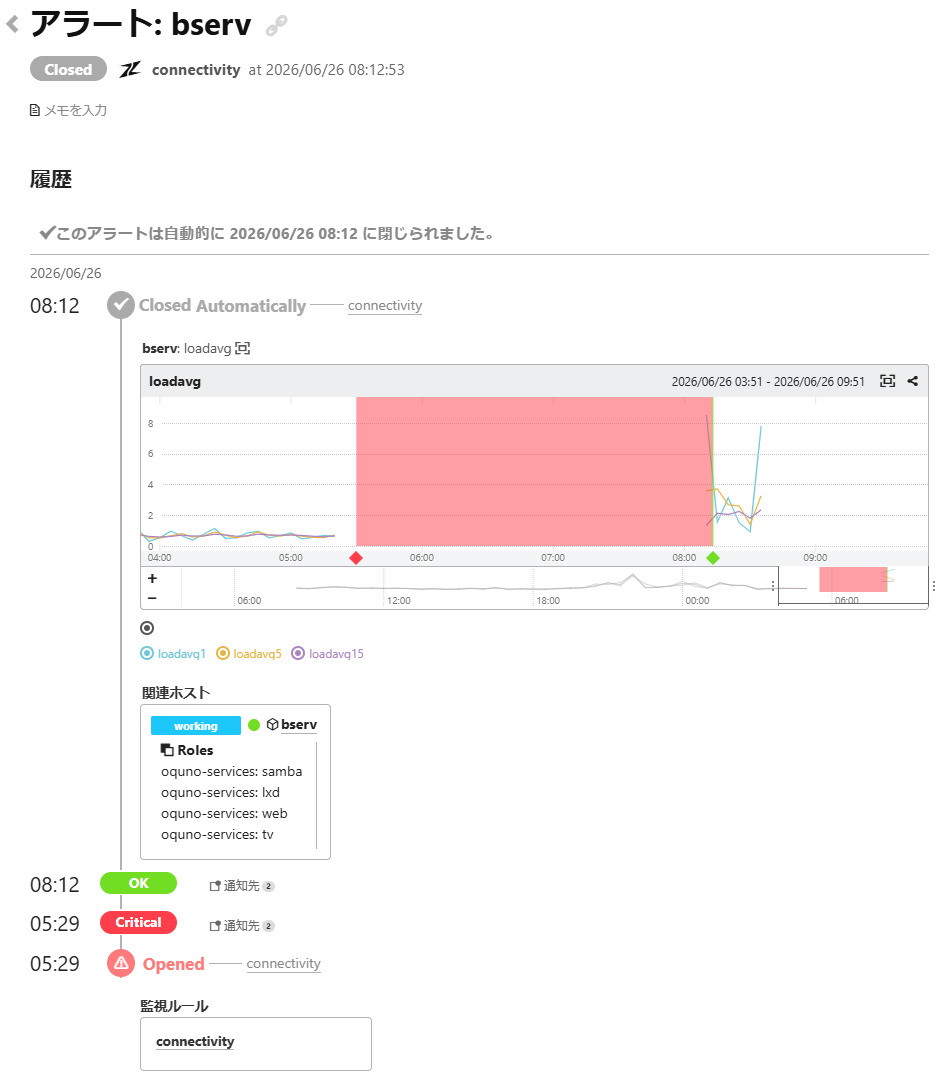This screenshot has width=943, height=1078.
Task: Expand 通知先 for the 05:29 Critical entry
Action: point(242,925)
